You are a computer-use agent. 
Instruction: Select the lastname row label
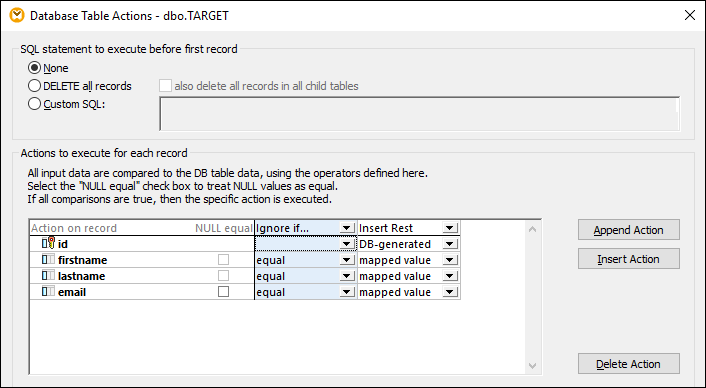81,276
